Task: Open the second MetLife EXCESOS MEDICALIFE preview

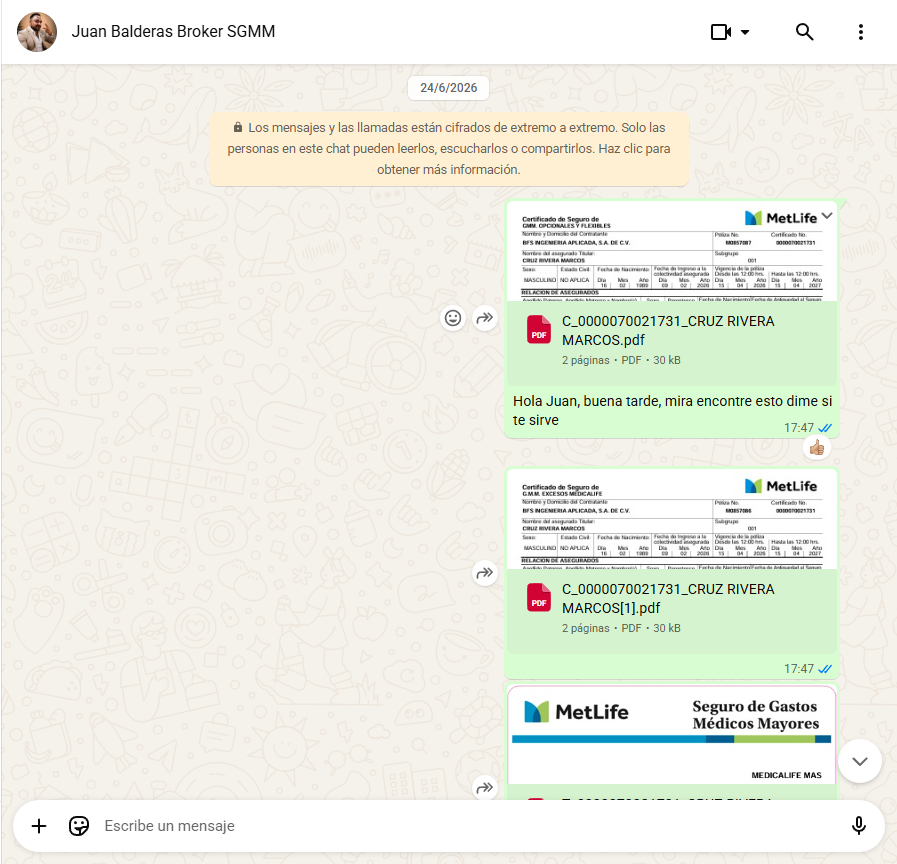Action: tap(672, 520)
